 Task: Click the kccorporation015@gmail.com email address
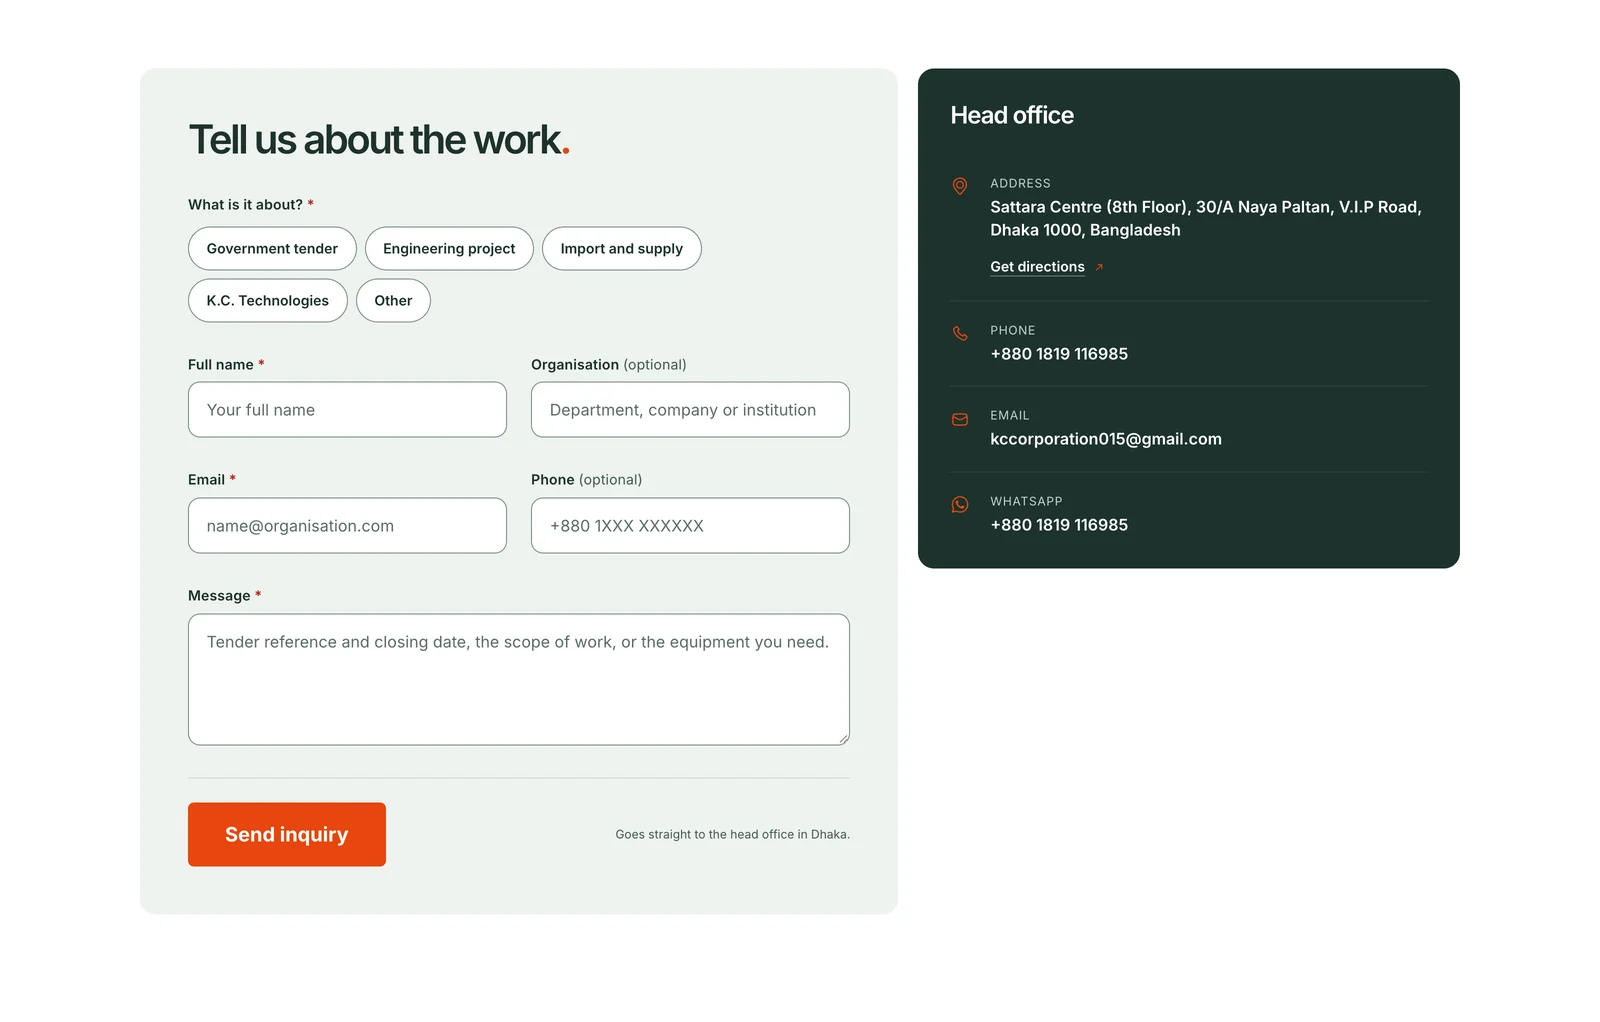tap(1106, 439)
